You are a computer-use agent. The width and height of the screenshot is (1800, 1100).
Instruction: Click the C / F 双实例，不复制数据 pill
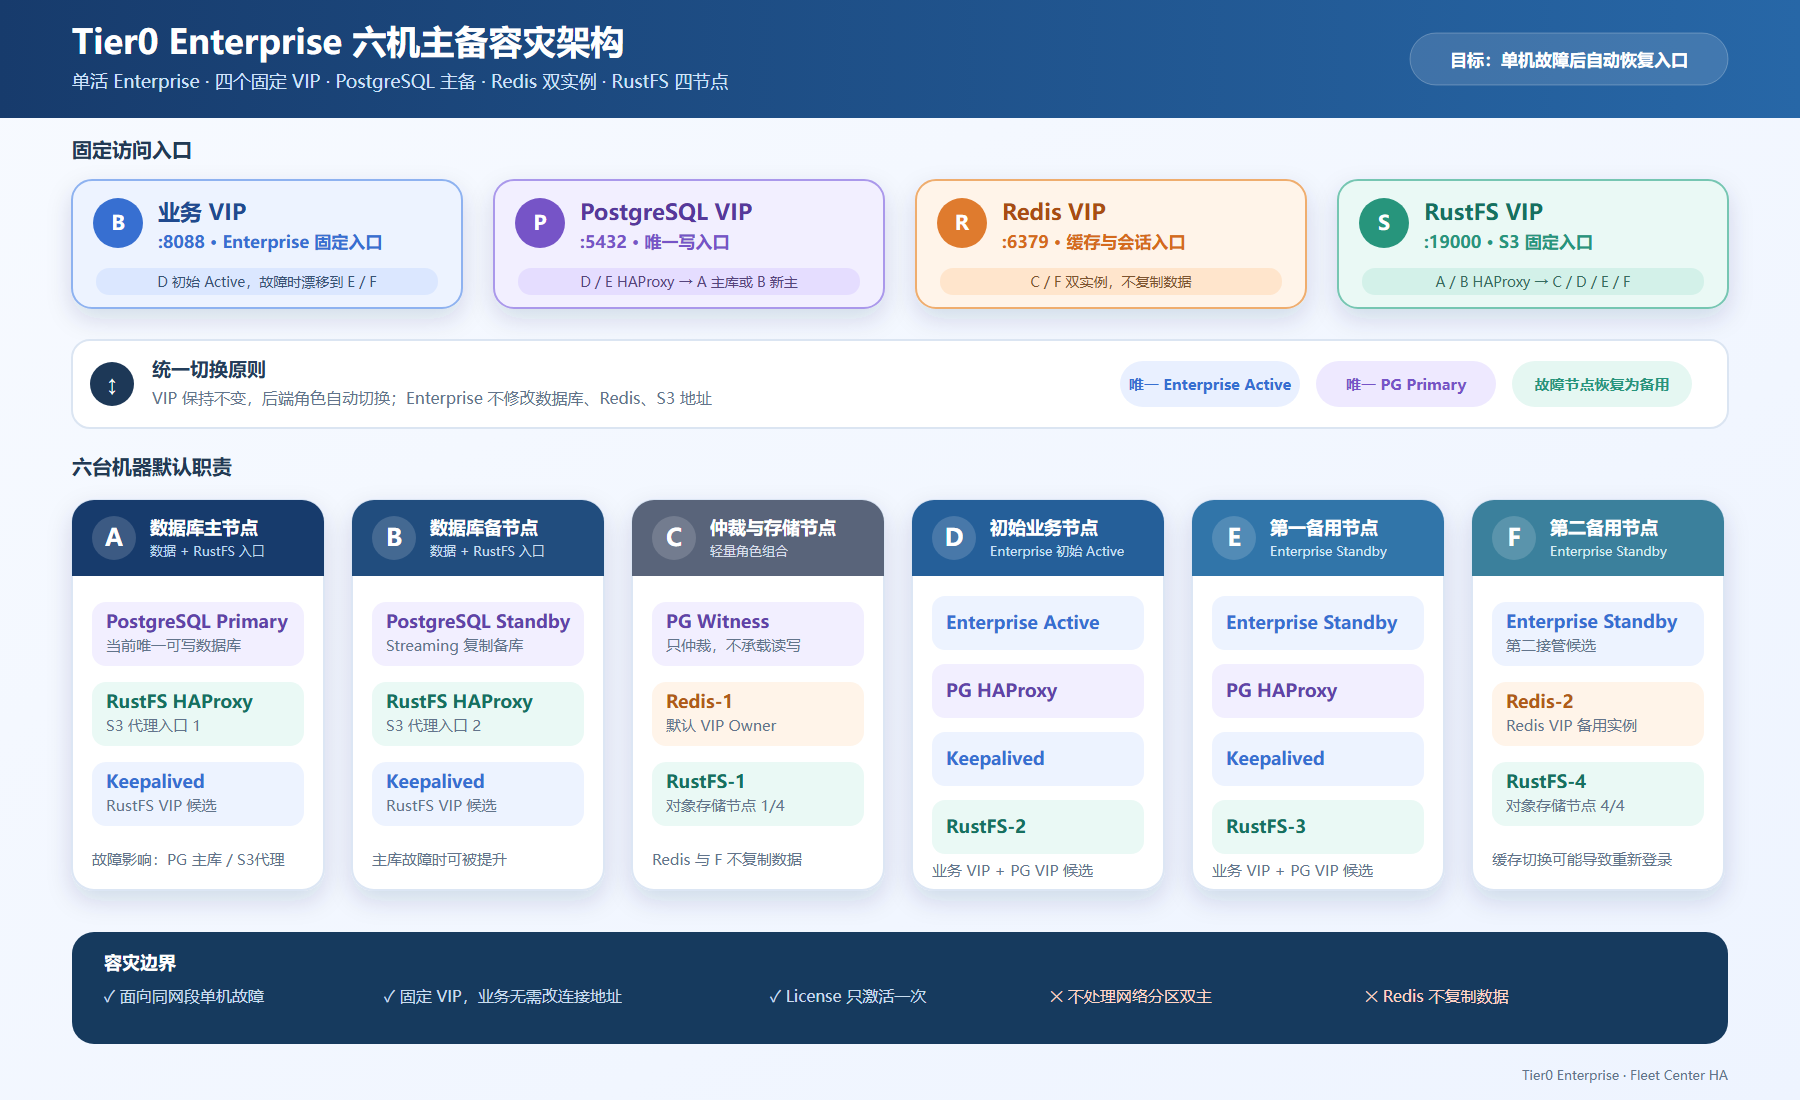1111,282
